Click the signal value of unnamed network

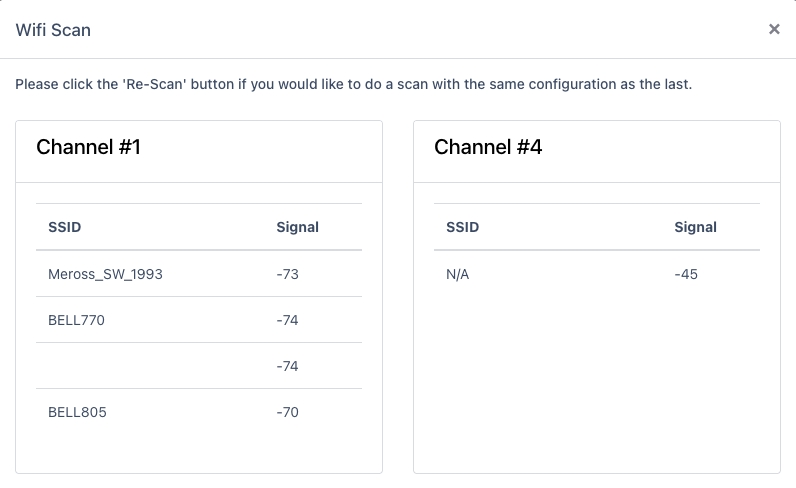(287, 366)
